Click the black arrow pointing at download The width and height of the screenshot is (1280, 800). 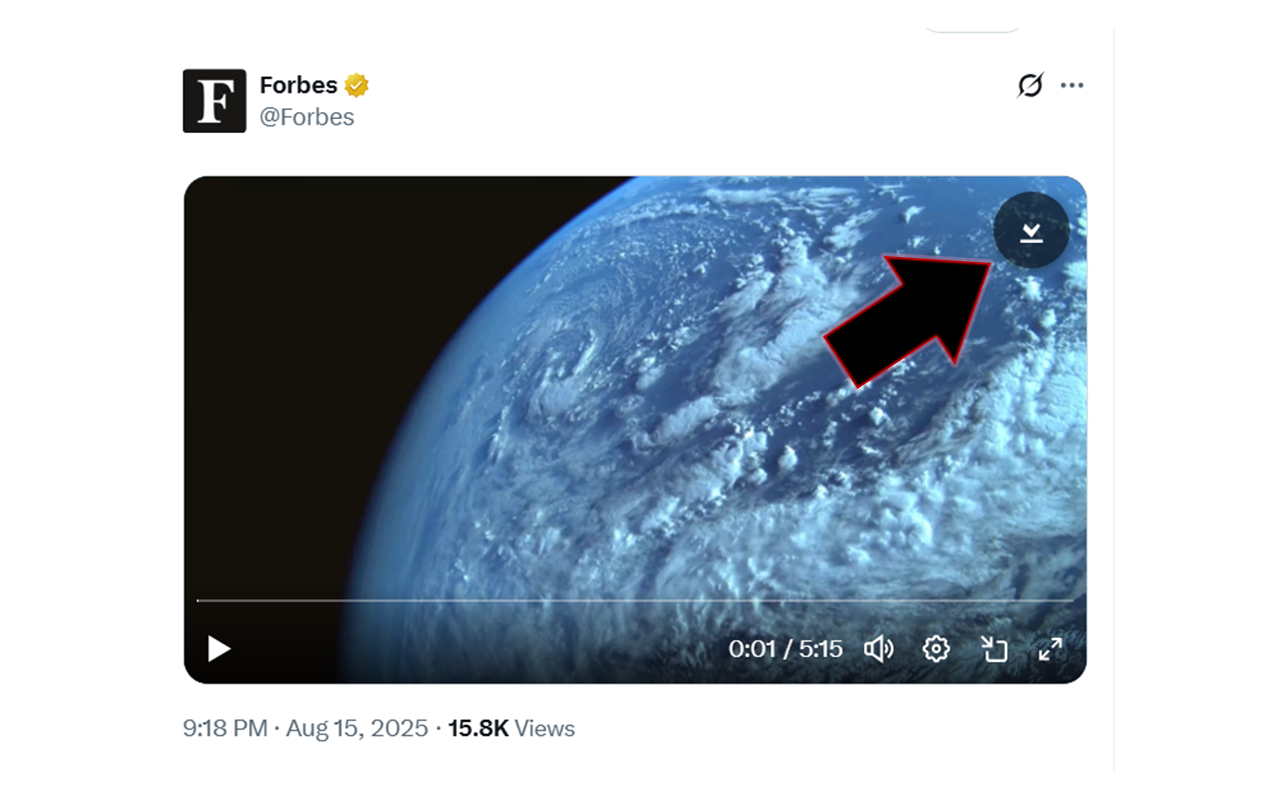click(905, 320)
